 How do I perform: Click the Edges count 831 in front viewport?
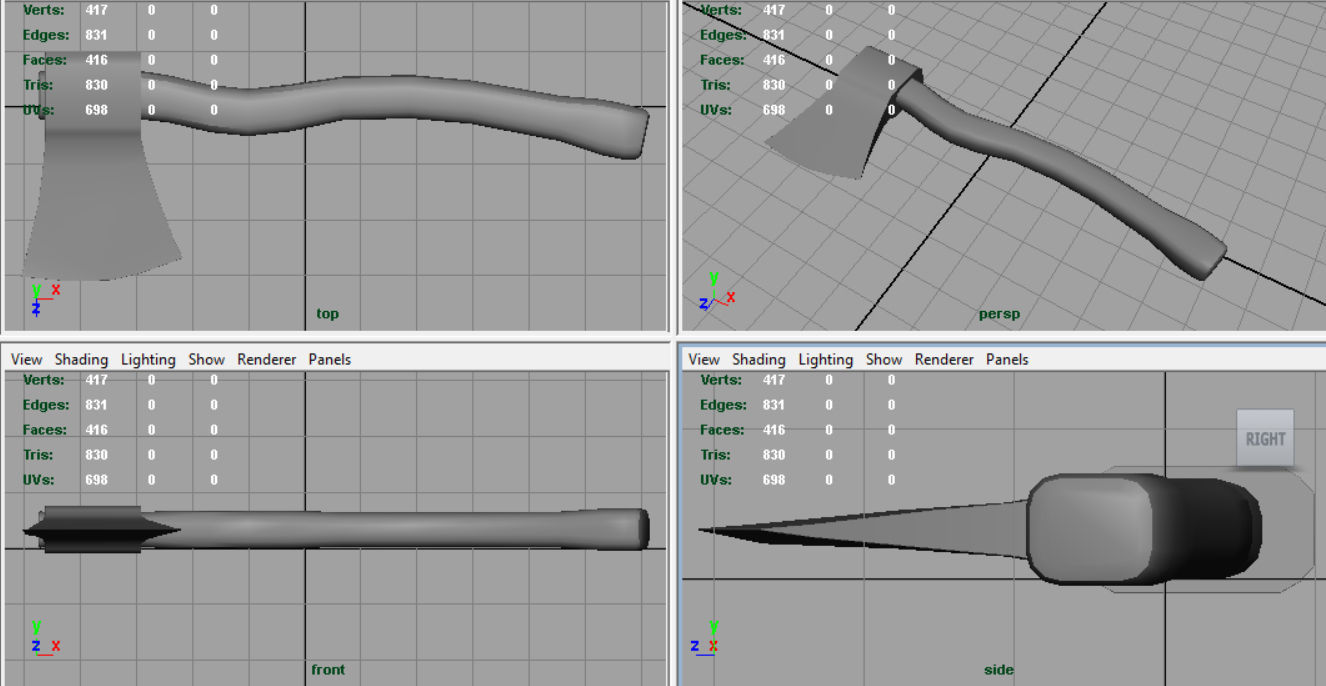[x=96, y=405]
